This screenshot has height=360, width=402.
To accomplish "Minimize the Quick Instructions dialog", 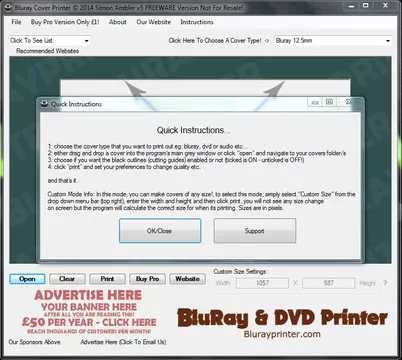I will 315,102.
